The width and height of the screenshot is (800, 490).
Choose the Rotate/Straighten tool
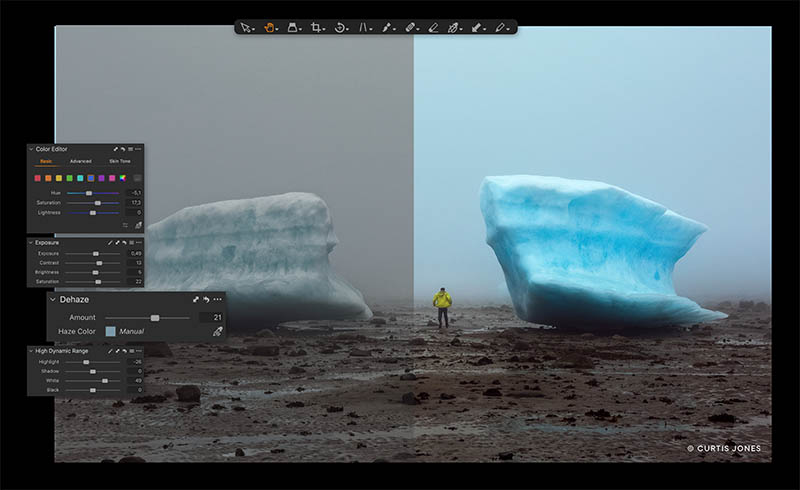tap(339, 28)
